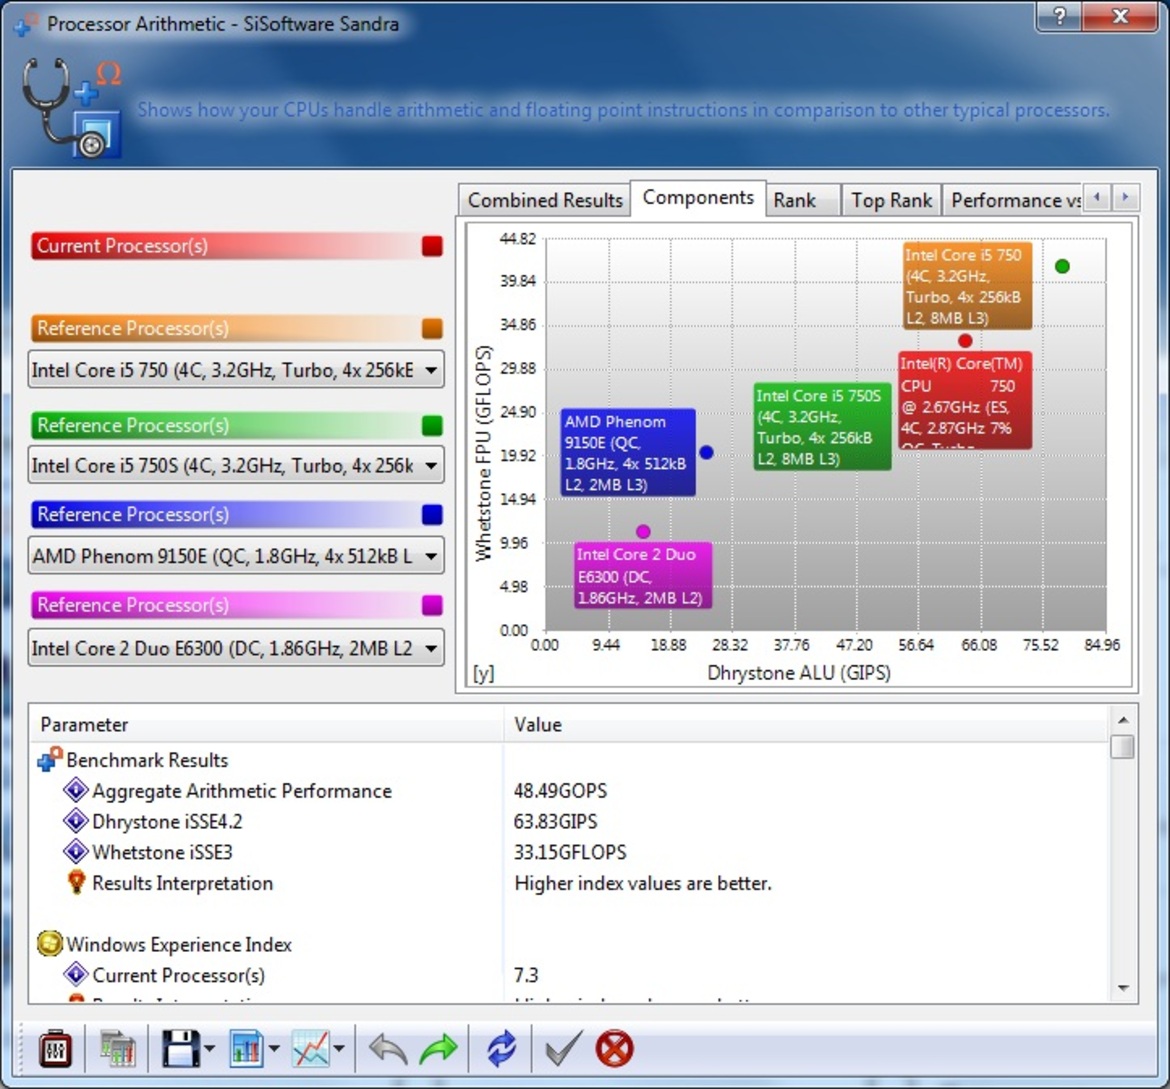The image size is (1170, 1089).
Task: Click the [y] axis toggle on chart
Action: [x=483, y=673]
